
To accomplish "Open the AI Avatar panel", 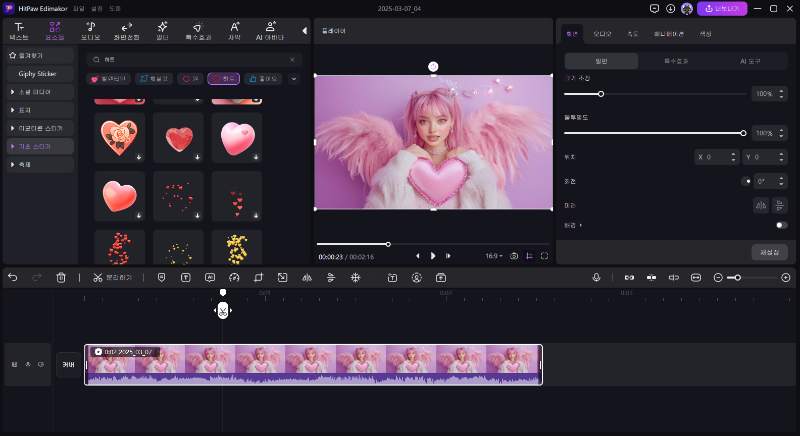I will (x=271, y=30).
